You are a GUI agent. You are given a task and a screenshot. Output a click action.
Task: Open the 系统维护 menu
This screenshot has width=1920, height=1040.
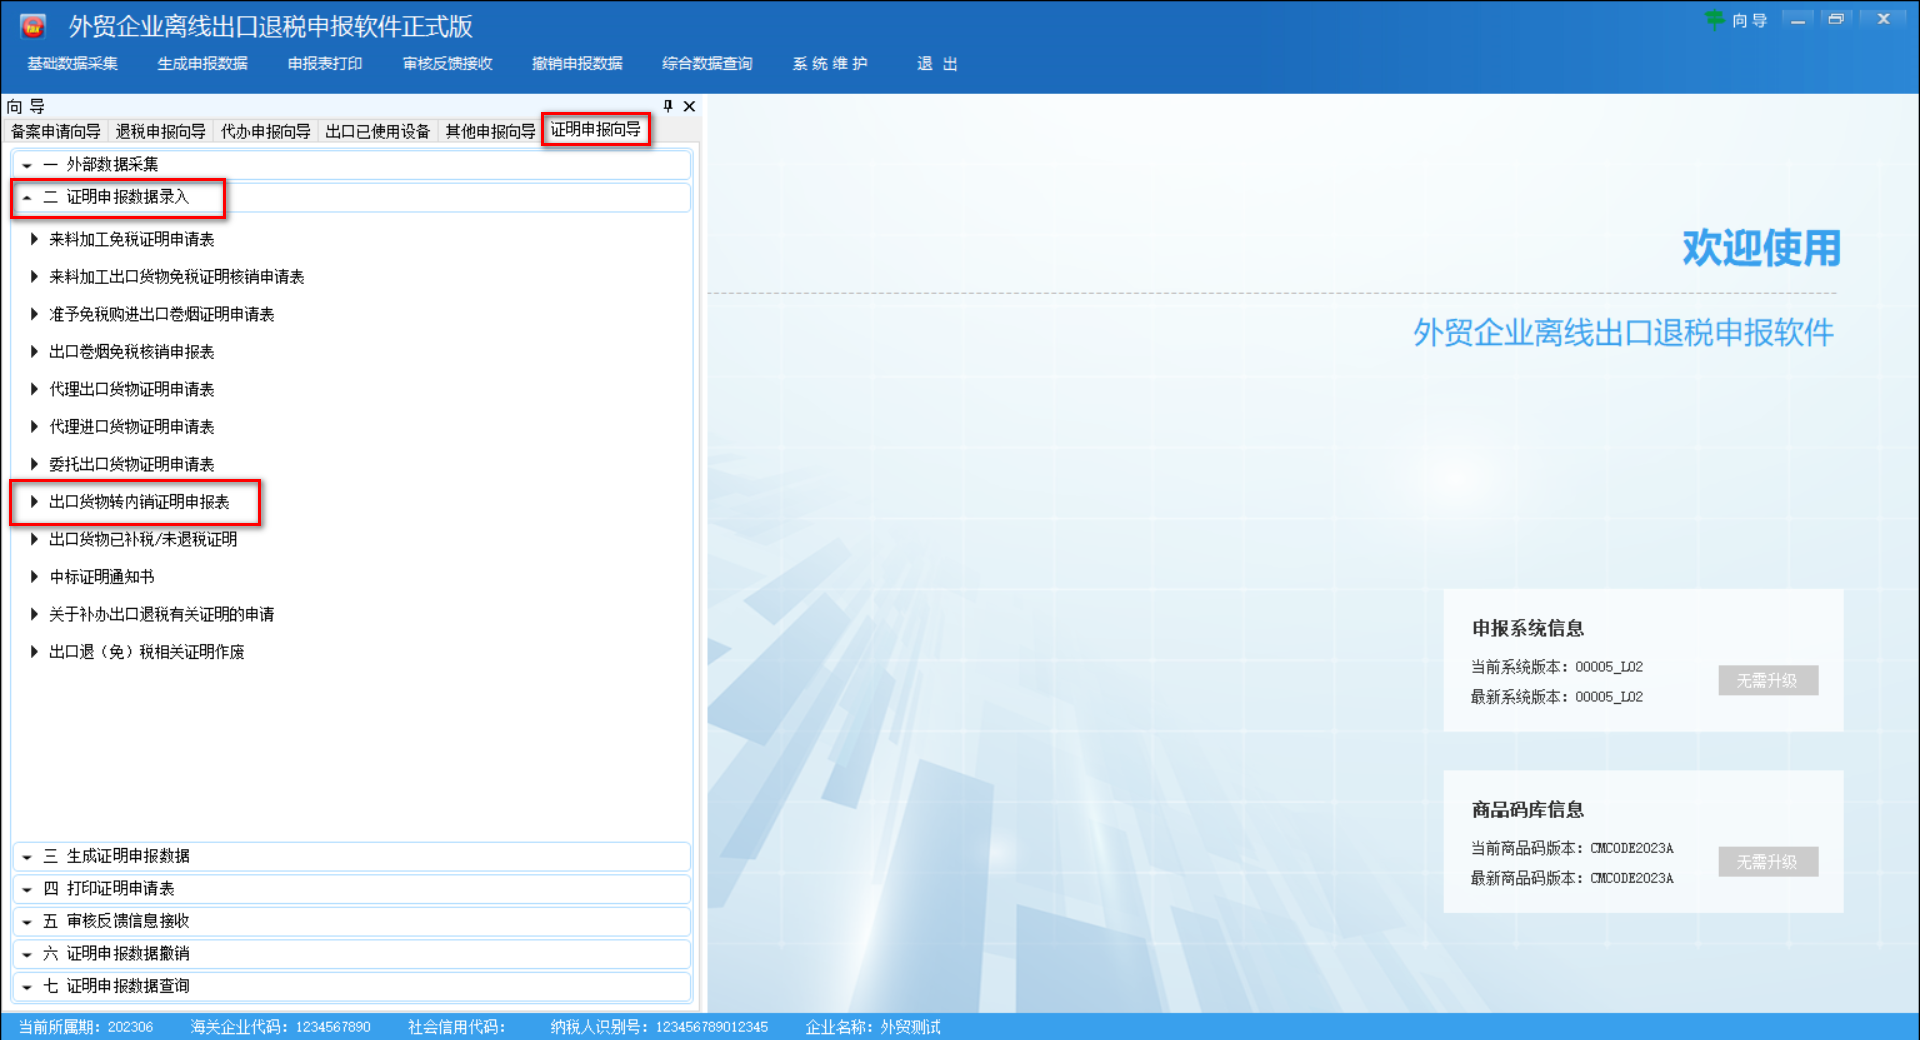[830, 63]
